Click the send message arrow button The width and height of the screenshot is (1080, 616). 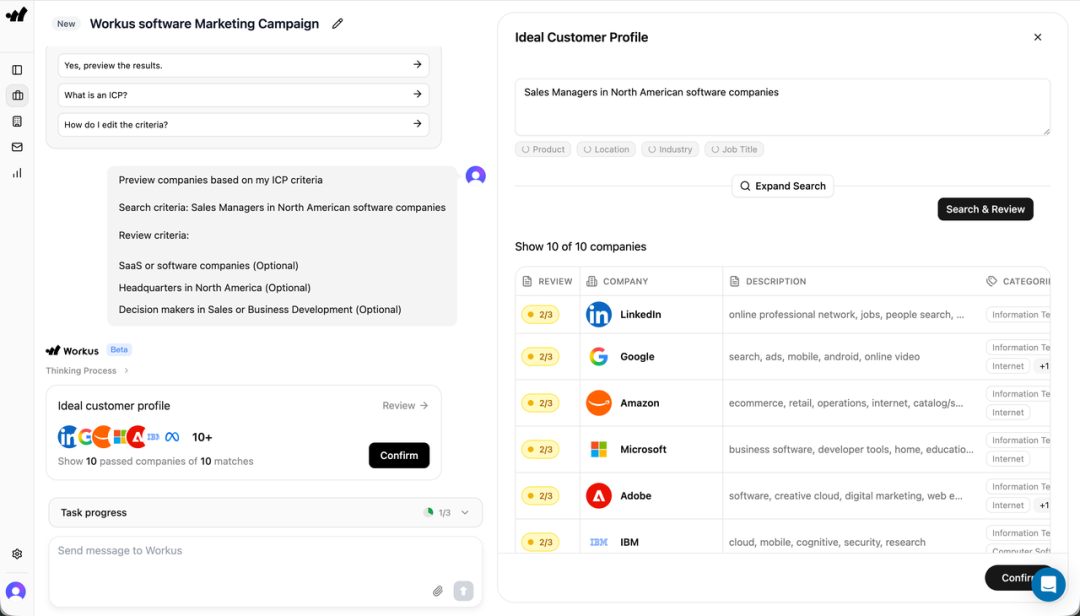click(x=464, y=591)
